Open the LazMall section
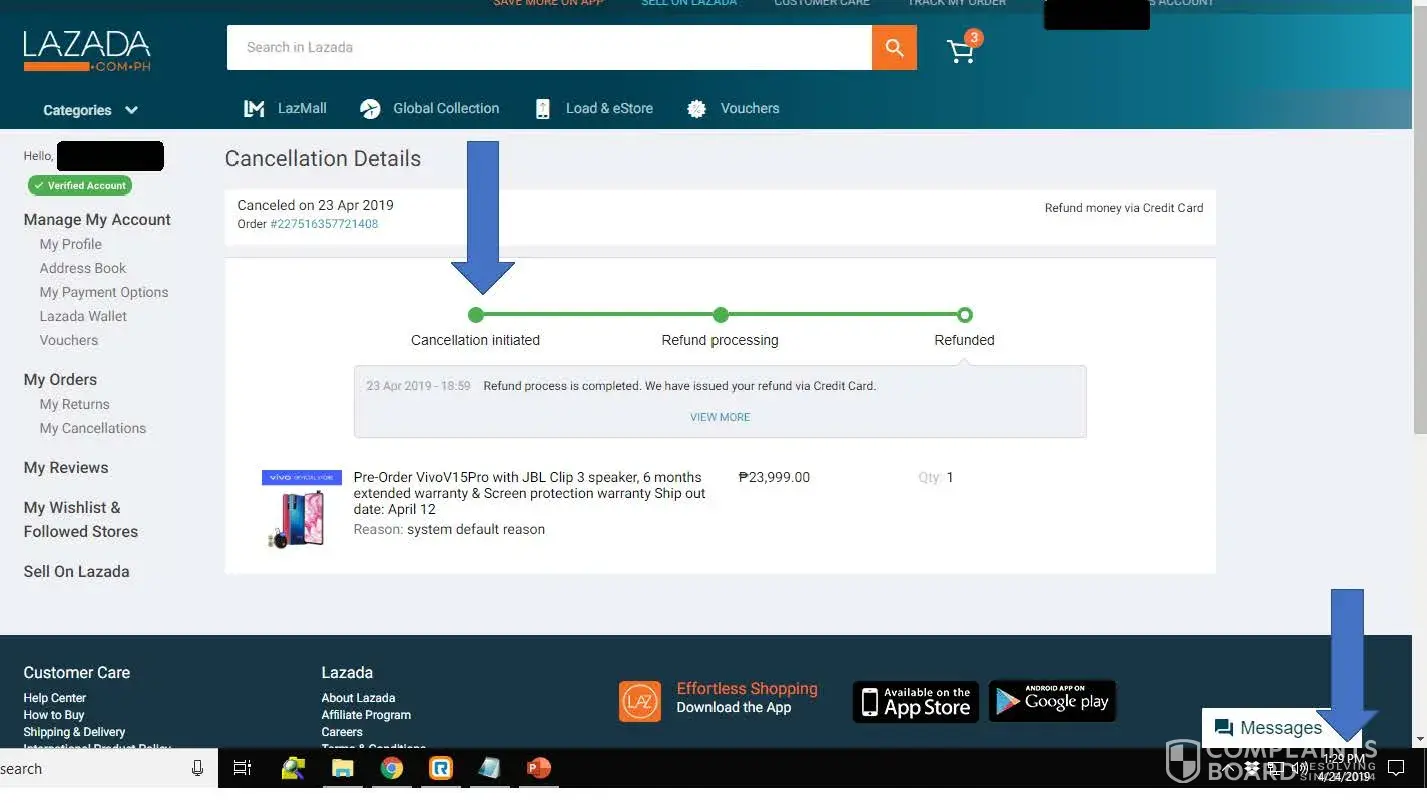 (302, 108)
